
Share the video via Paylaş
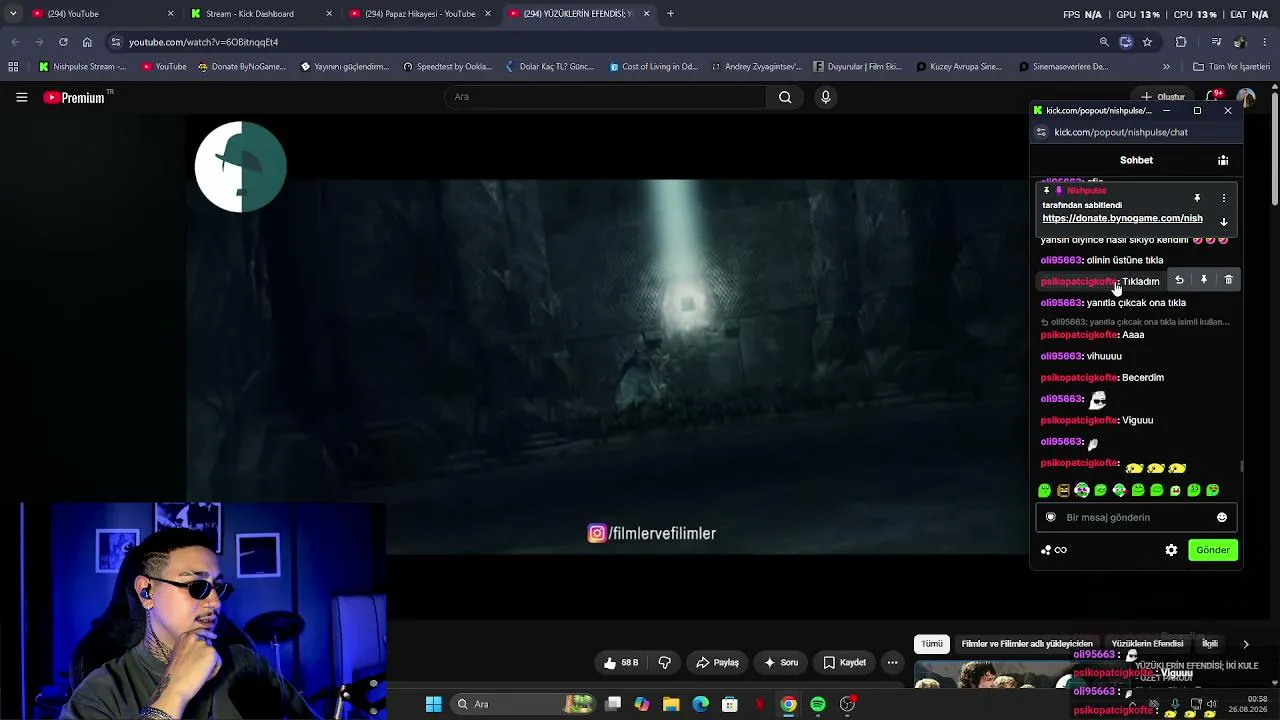717,662
